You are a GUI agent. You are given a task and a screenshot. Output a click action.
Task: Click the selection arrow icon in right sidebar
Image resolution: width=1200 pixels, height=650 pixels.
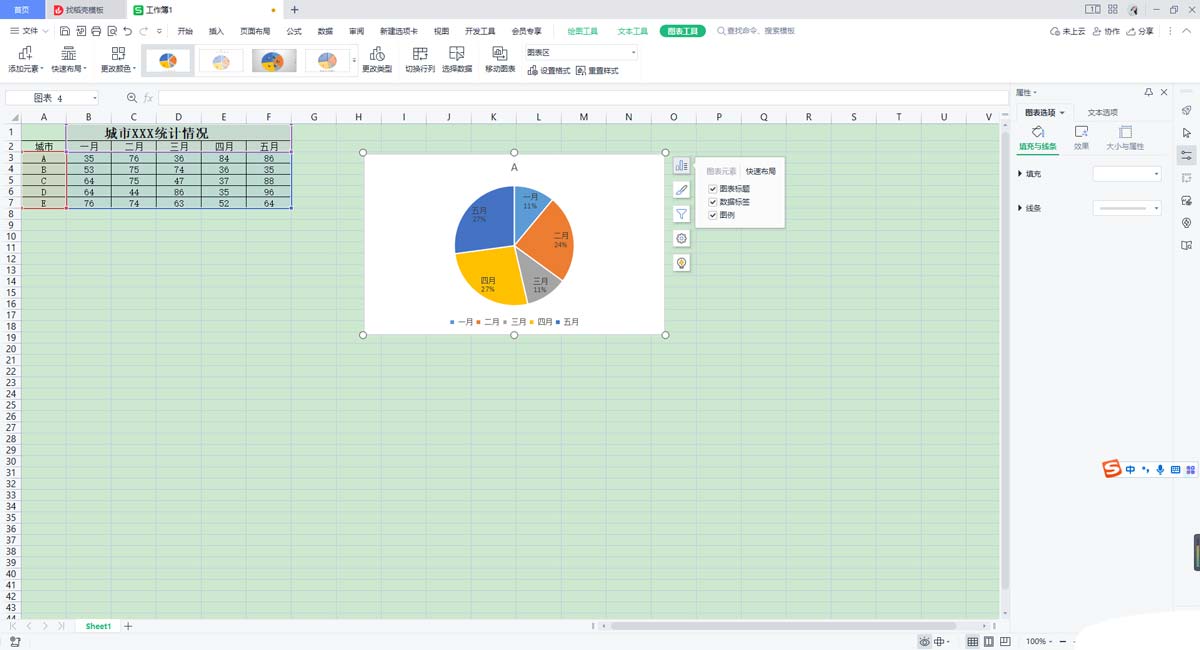coord(1186,133)
